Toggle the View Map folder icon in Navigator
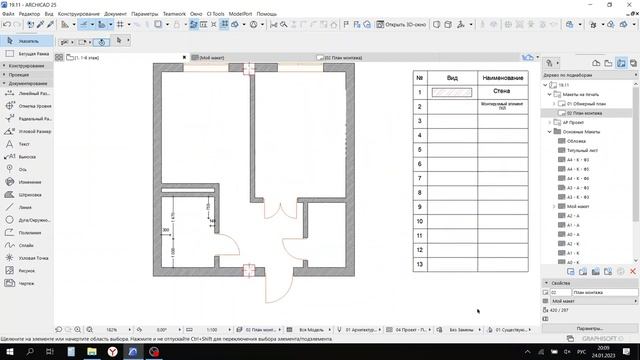 (609, 63)
